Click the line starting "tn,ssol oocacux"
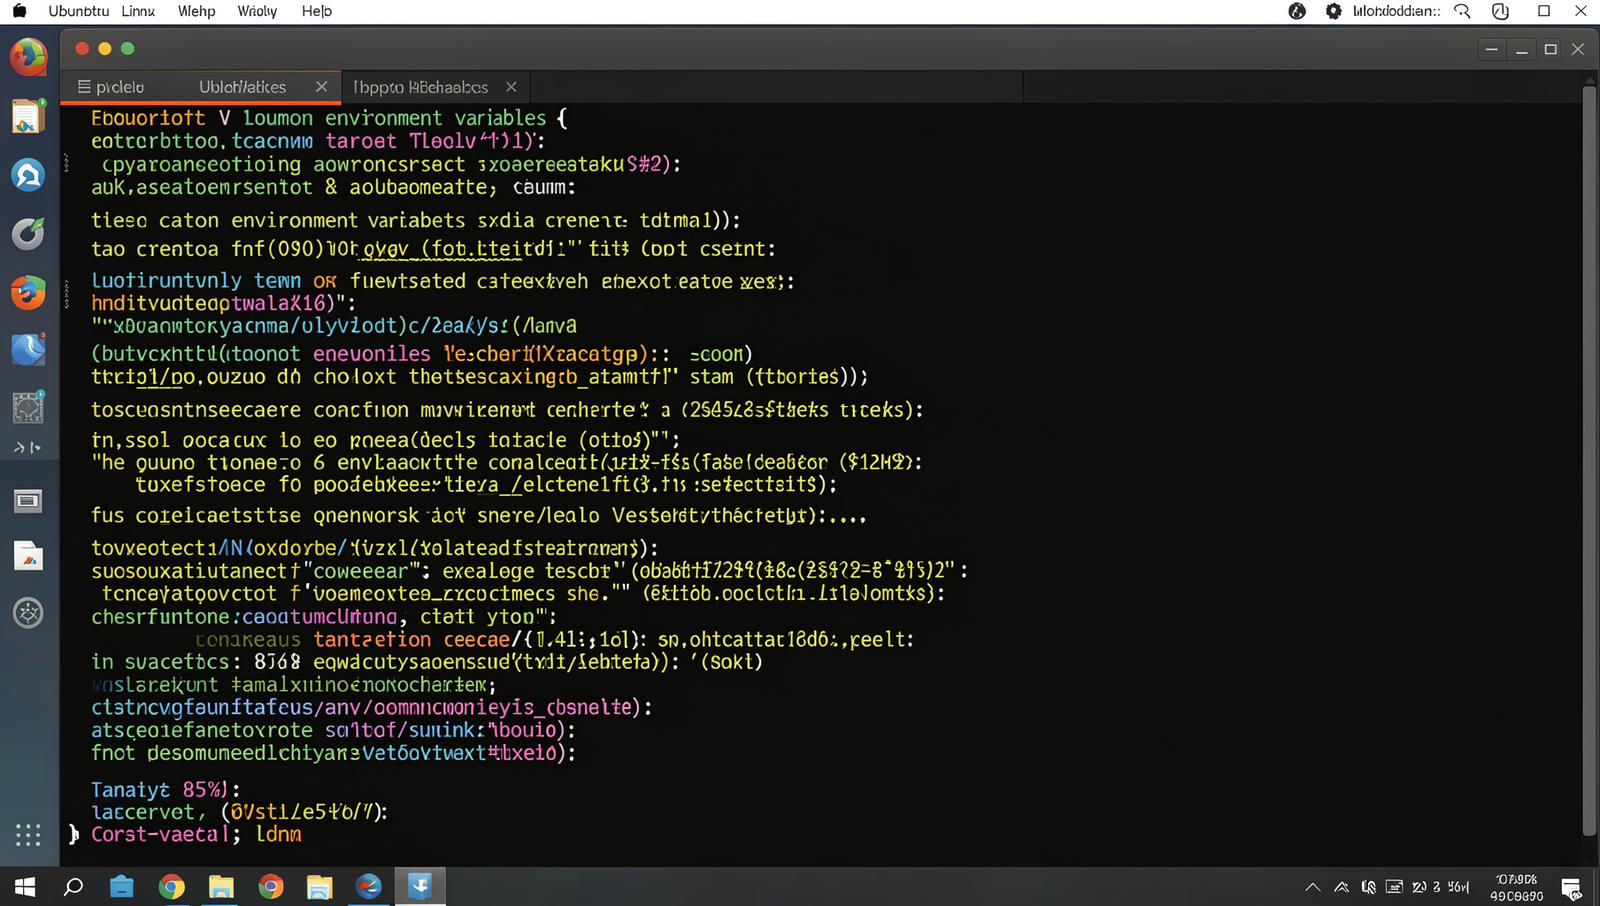1600x906 pixels. click(385, 440)
